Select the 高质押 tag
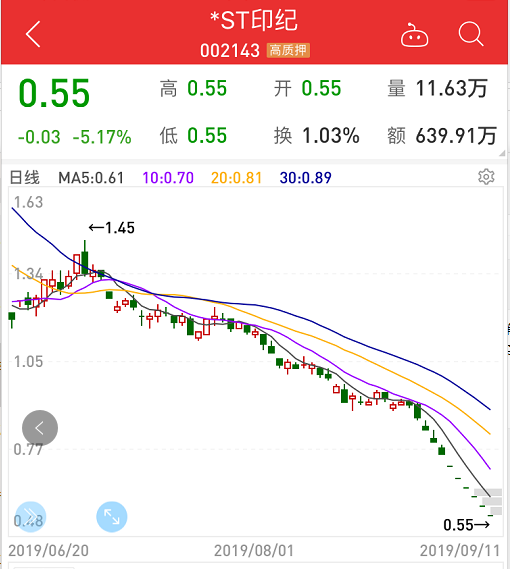 288,50
